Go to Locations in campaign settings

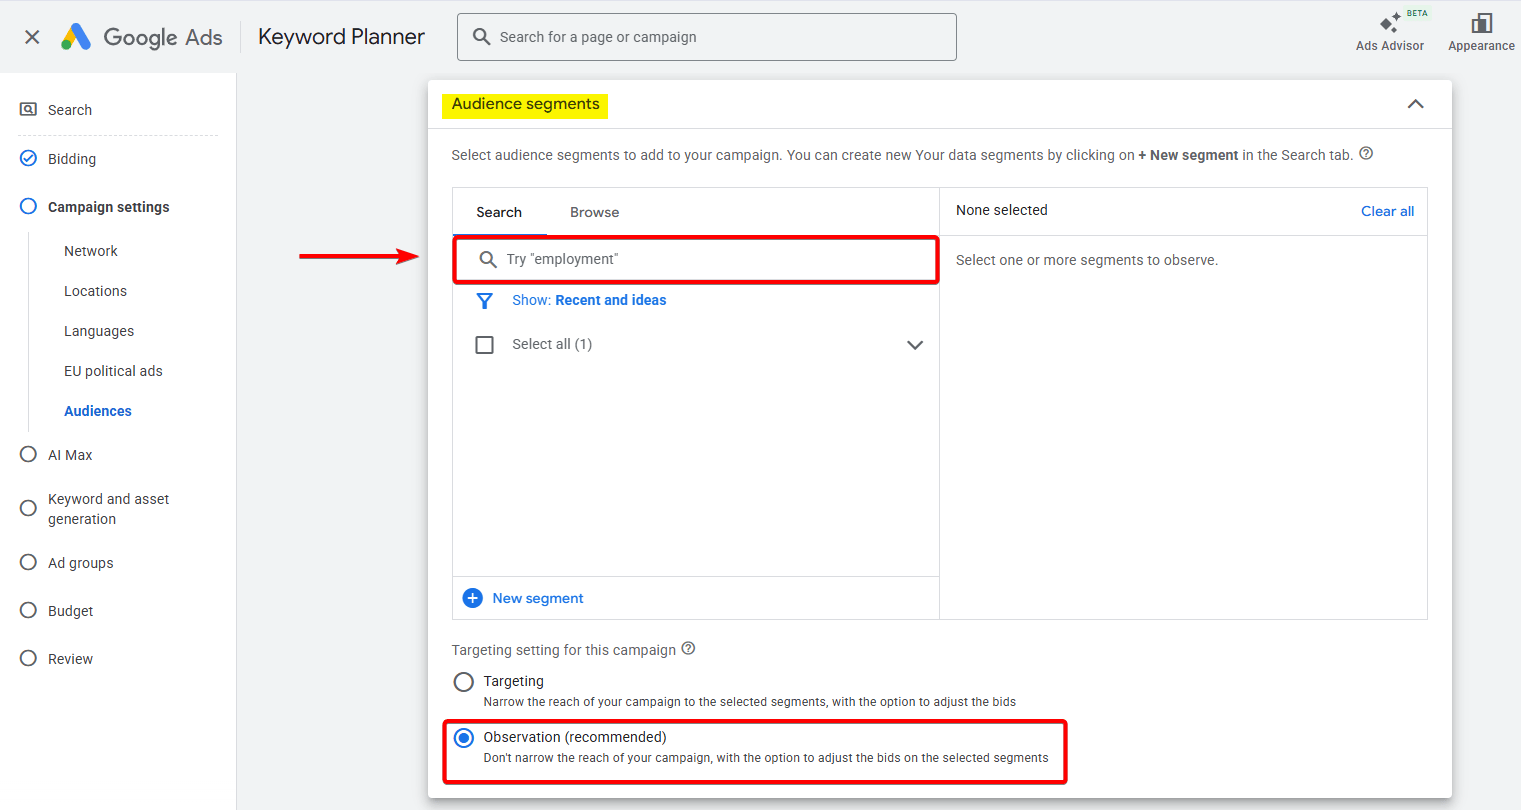(95, 291)
